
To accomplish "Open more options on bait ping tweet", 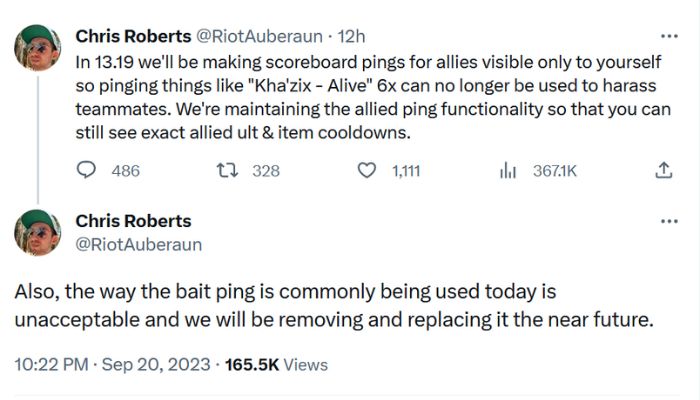I will (x=669, y=221).
